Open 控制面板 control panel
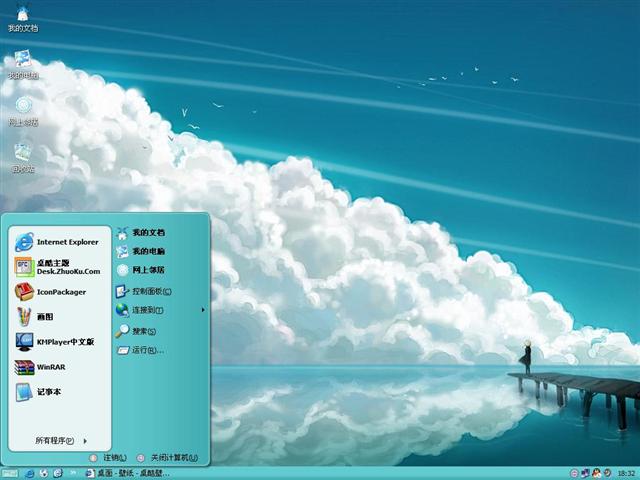 pyautogui.click(x=144, y=291)
